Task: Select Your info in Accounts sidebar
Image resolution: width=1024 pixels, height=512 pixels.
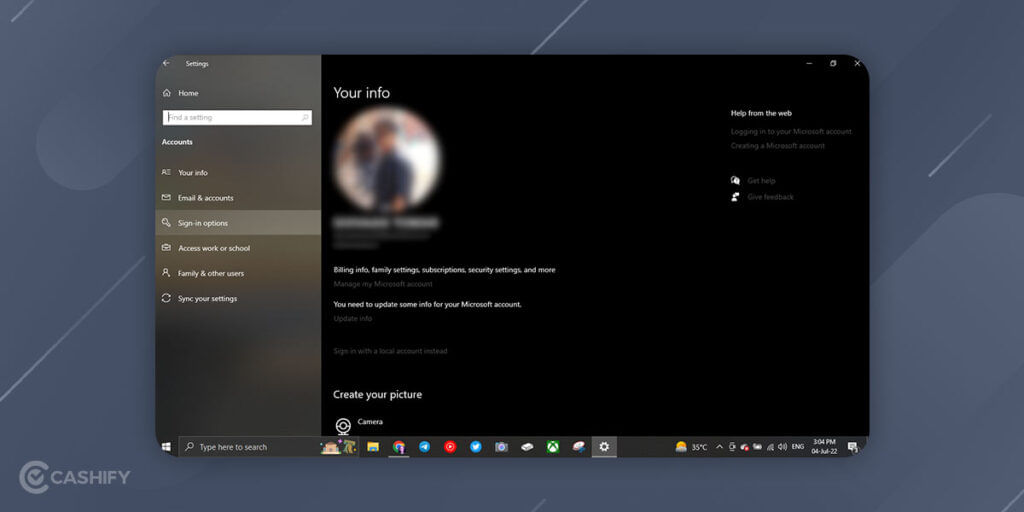Action: pyautogui.click(x=238, y=172)
